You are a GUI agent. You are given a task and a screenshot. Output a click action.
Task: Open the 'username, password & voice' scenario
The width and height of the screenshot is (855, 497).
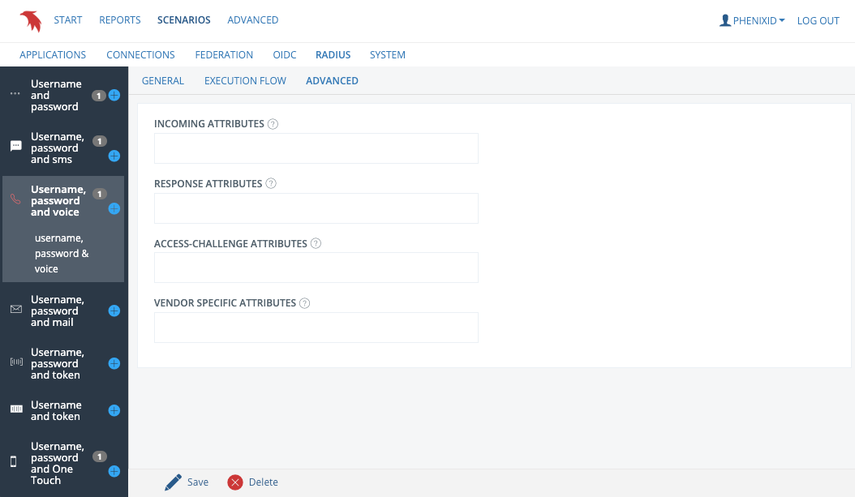62,254
